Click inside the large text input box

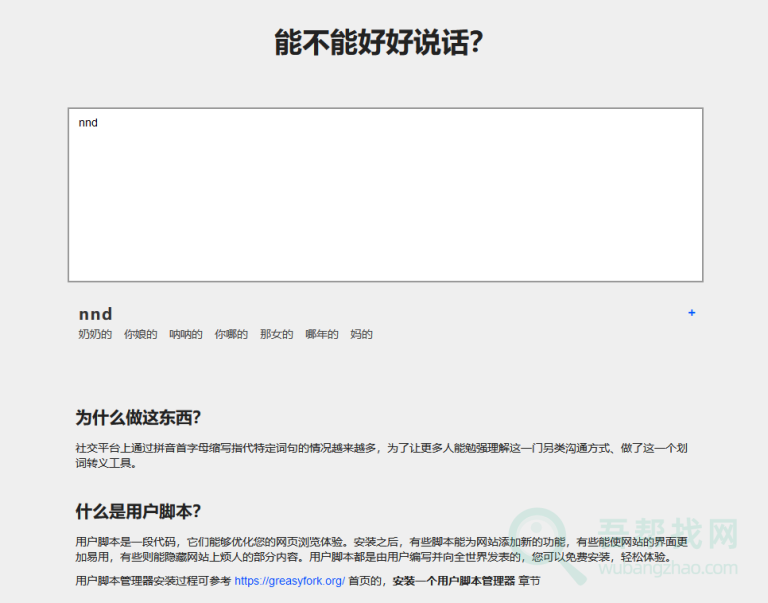385,200
